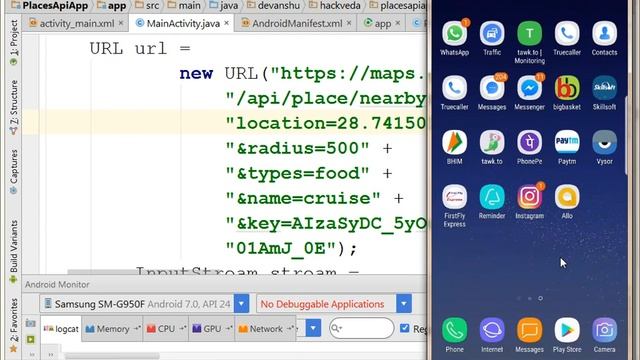Open the Allo app

pos(567,197)
